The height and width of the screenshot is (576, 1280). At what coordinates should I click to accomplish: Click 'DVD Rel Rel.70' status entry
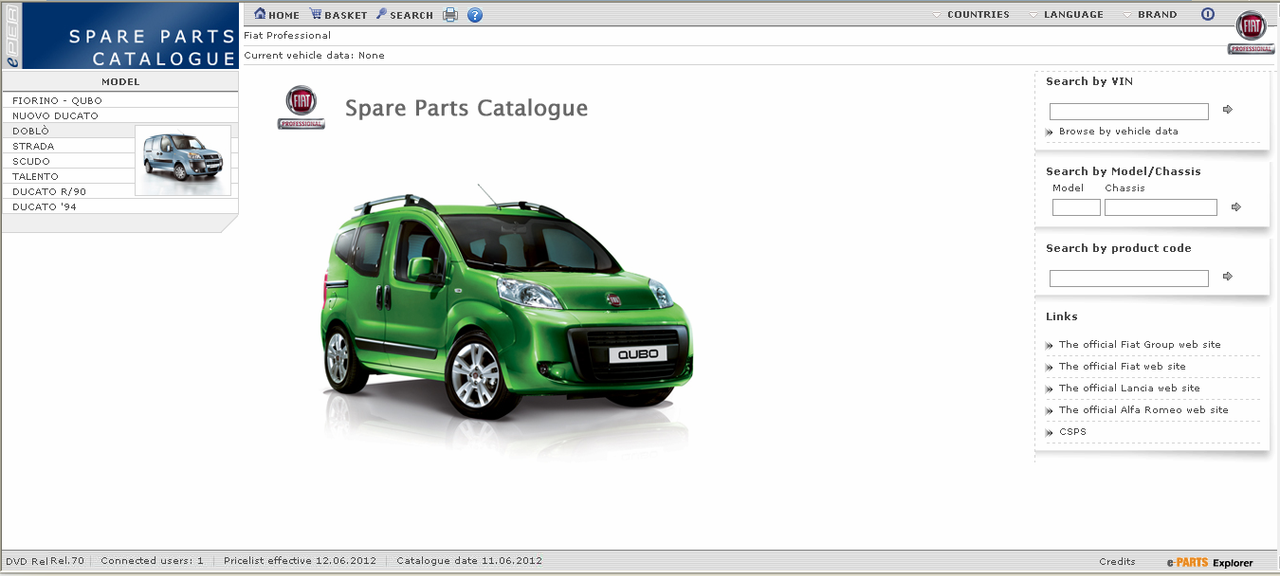[45, 561]
